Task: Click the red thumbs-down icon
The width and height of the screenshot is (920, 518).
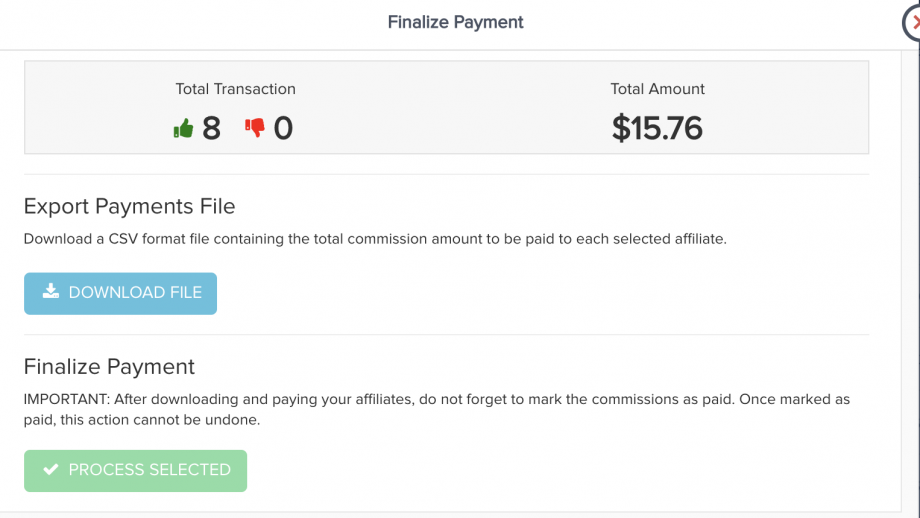Action: tap(255, 128)
